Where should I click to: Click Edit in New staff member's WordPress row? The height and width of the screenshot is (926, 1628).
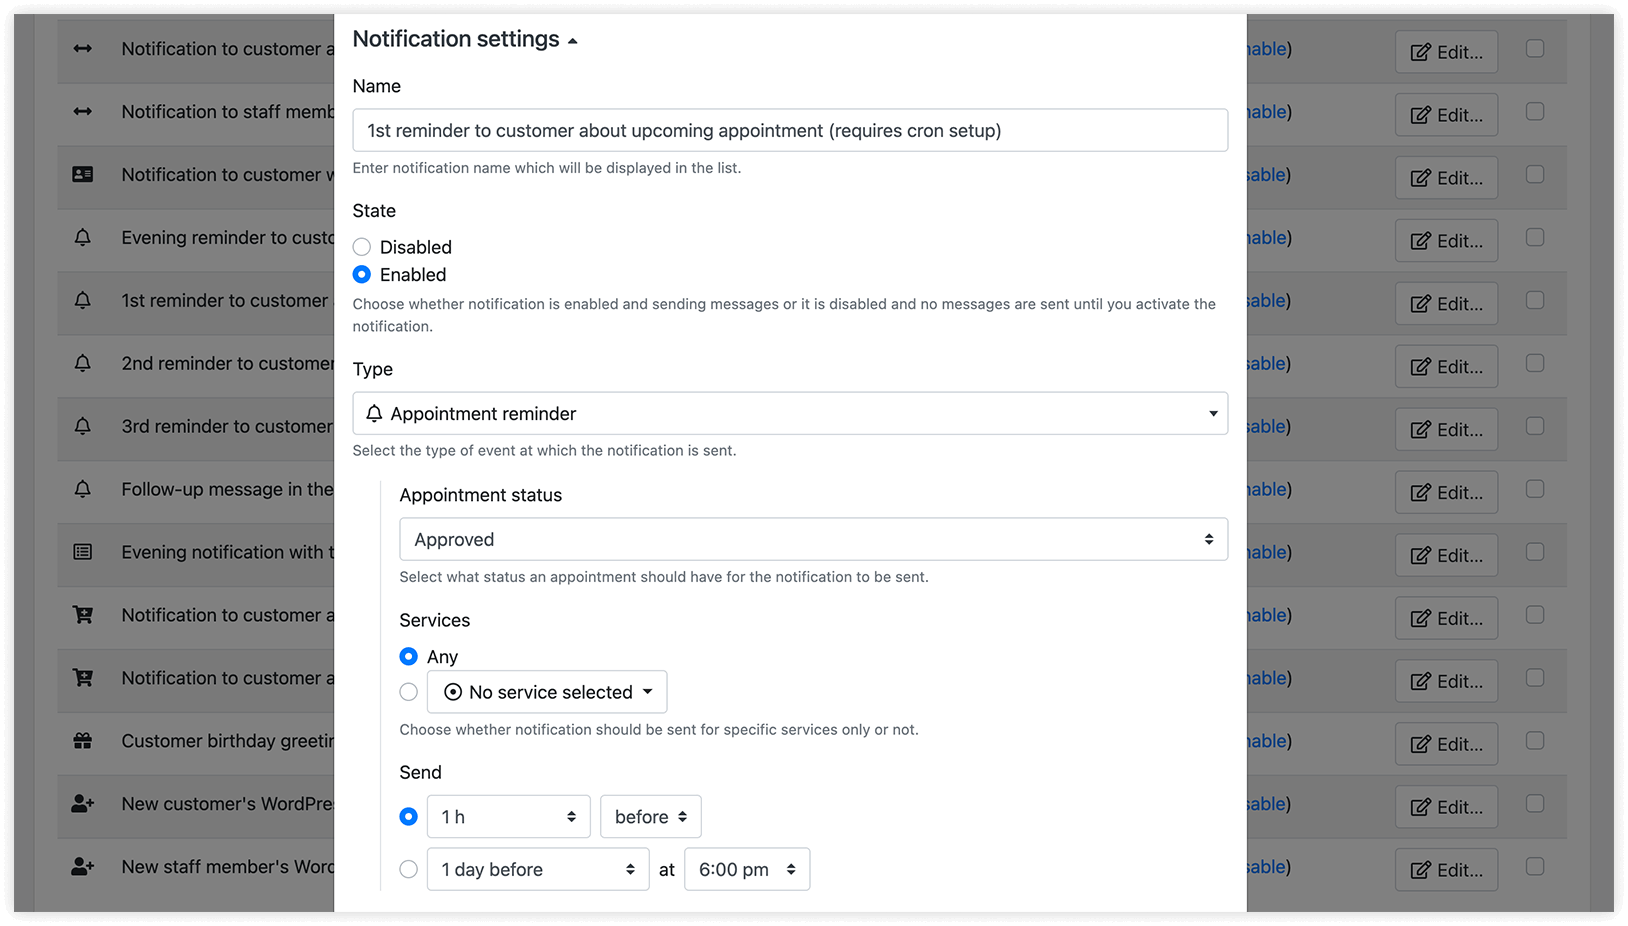click(1446, 870)
